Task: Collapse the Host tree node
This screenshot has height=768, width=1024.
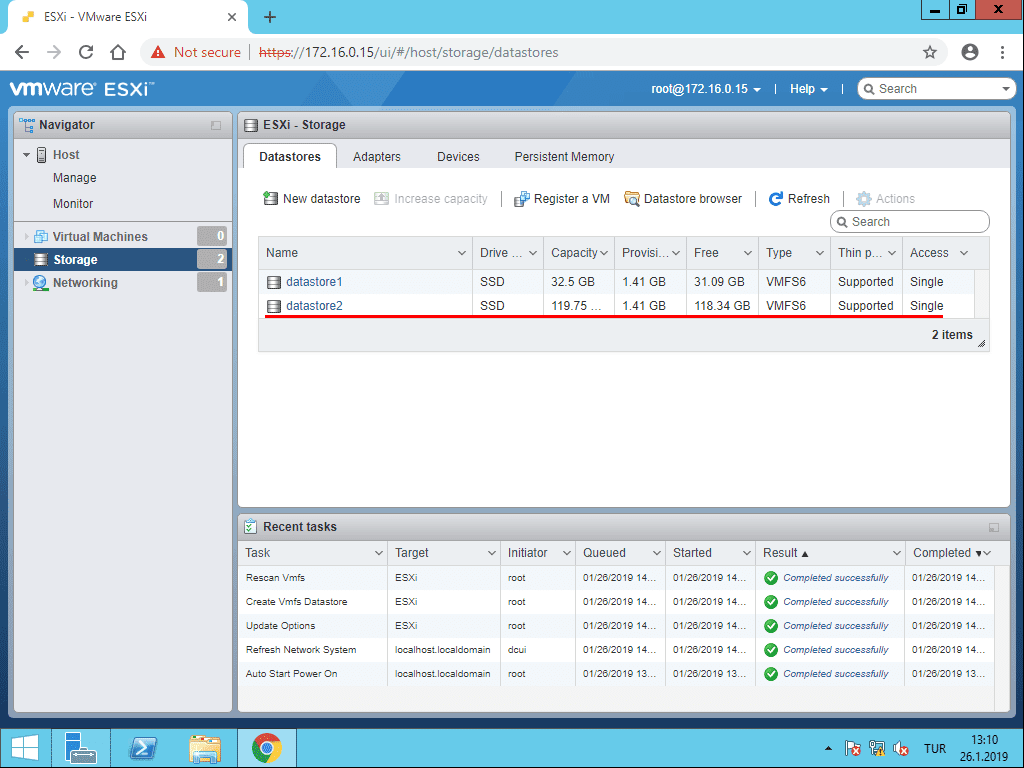Action: tap(26, 155)
